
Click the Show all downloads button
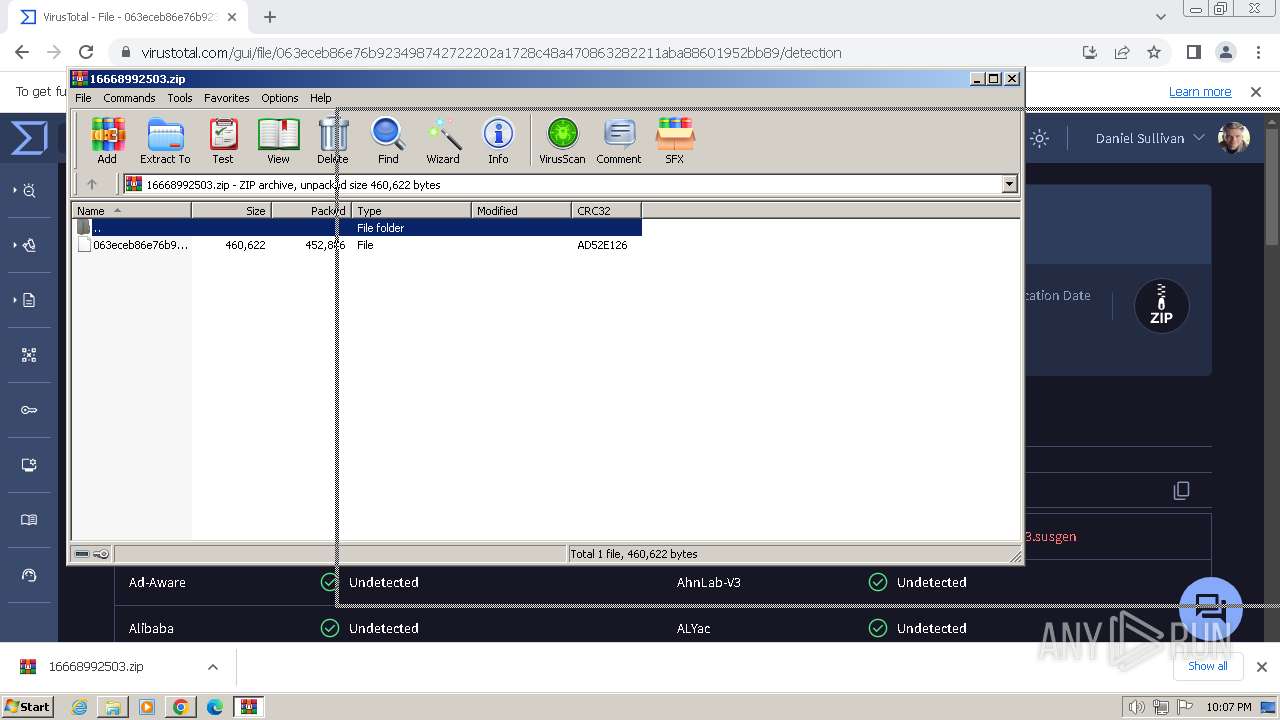pos(1207,666)
